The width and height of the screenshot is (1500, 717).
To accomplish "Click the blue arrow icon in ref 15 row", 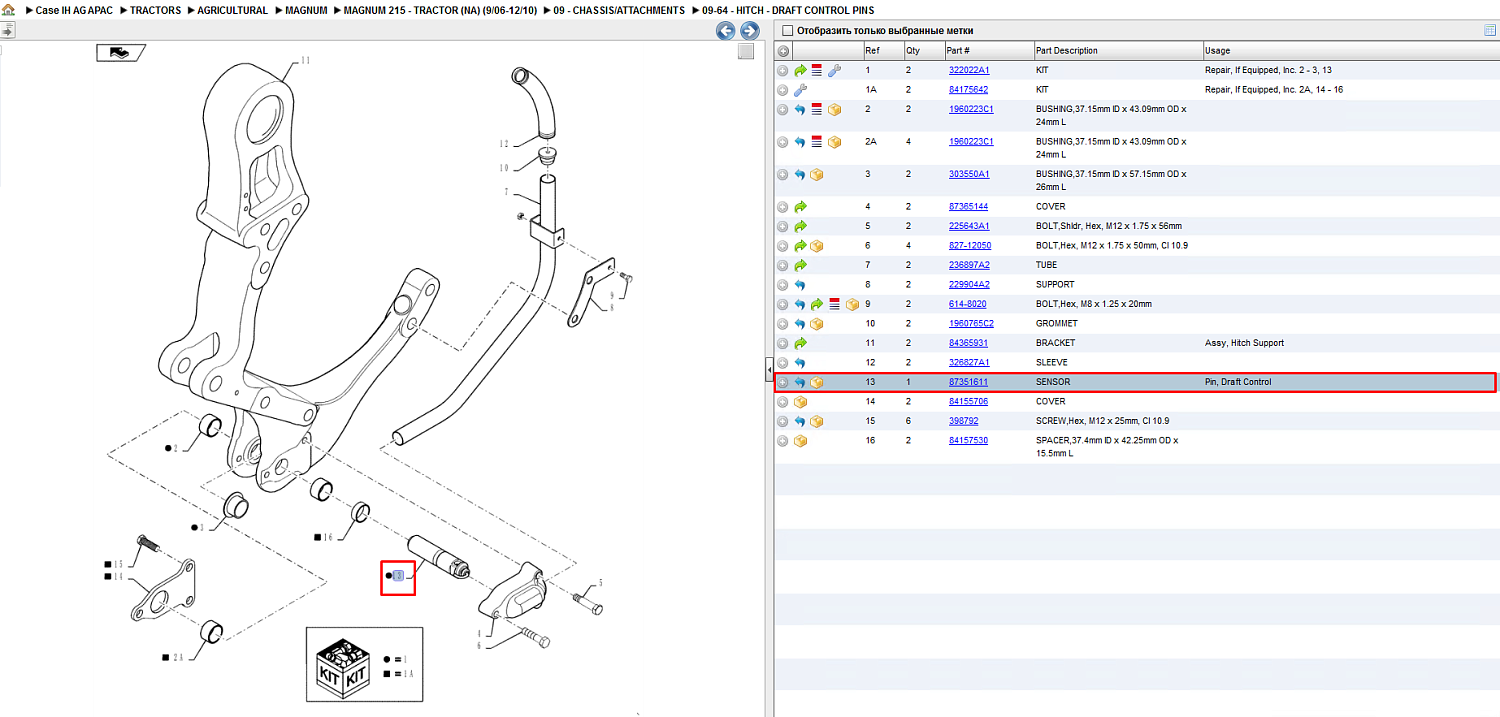I will pyautogui.click(x=800, y=421).
